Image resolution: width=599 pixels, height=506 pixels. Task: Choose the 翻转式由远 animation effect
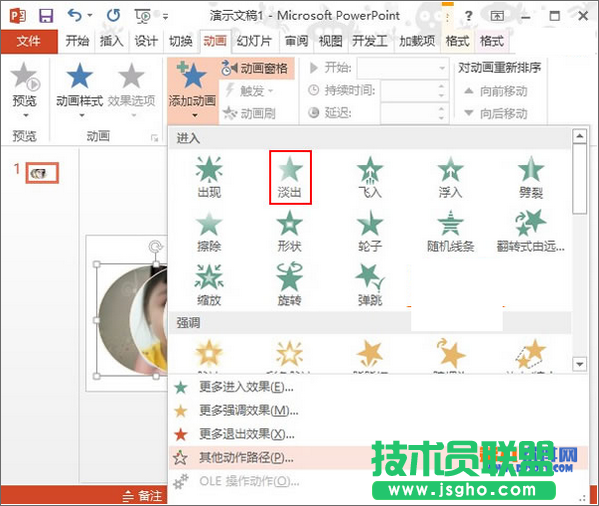click(531, 231)
